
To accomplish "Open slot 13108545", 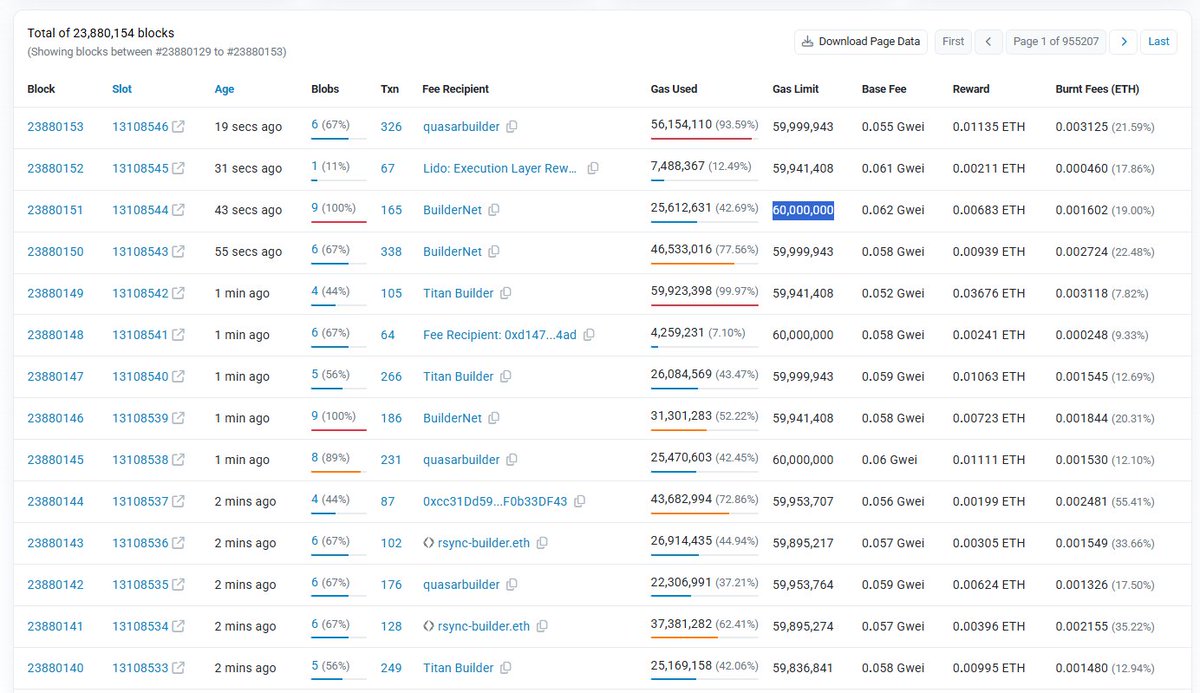I will pyautogui.click(x=140, y=169).
